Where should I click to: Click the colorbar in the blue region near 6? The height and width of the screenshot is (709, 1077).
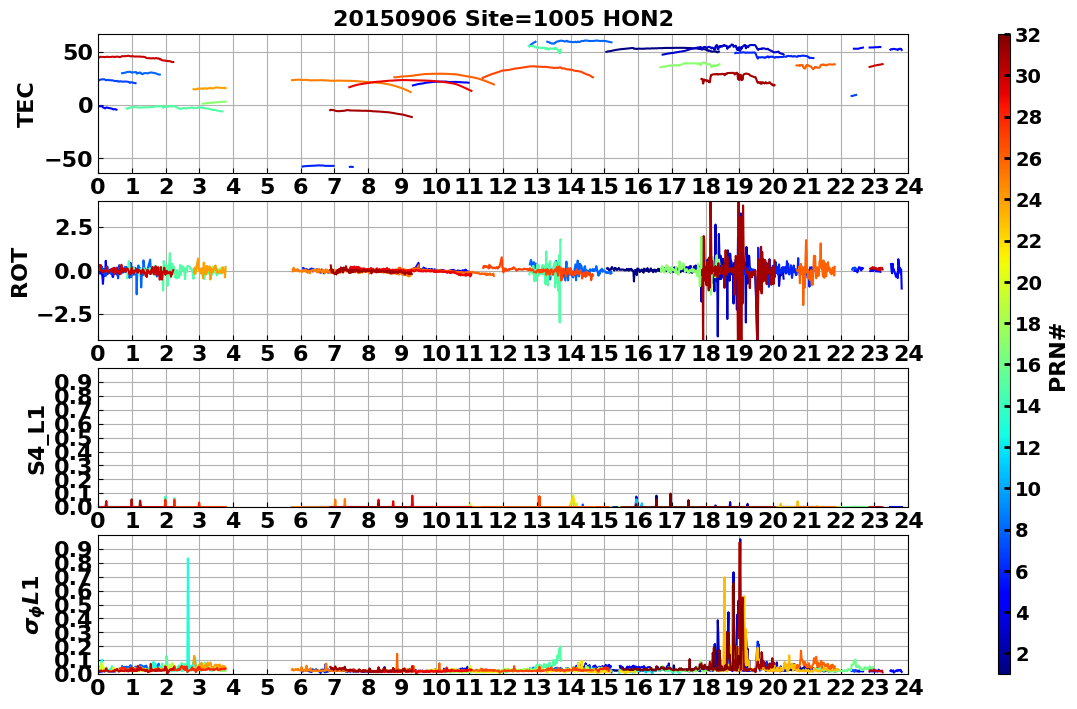(1004, 571)
